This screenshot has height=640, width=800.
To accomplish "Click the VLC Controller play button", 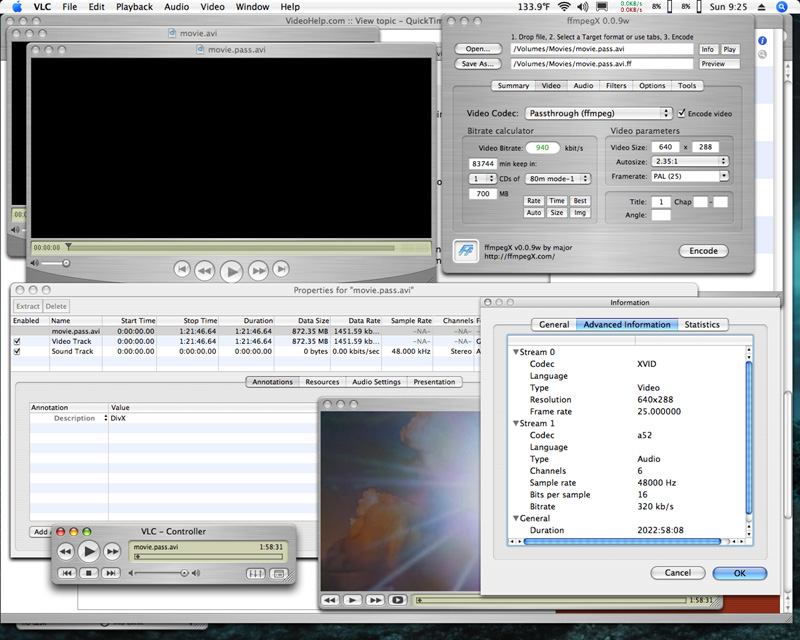I will click(x=89, y=551).
